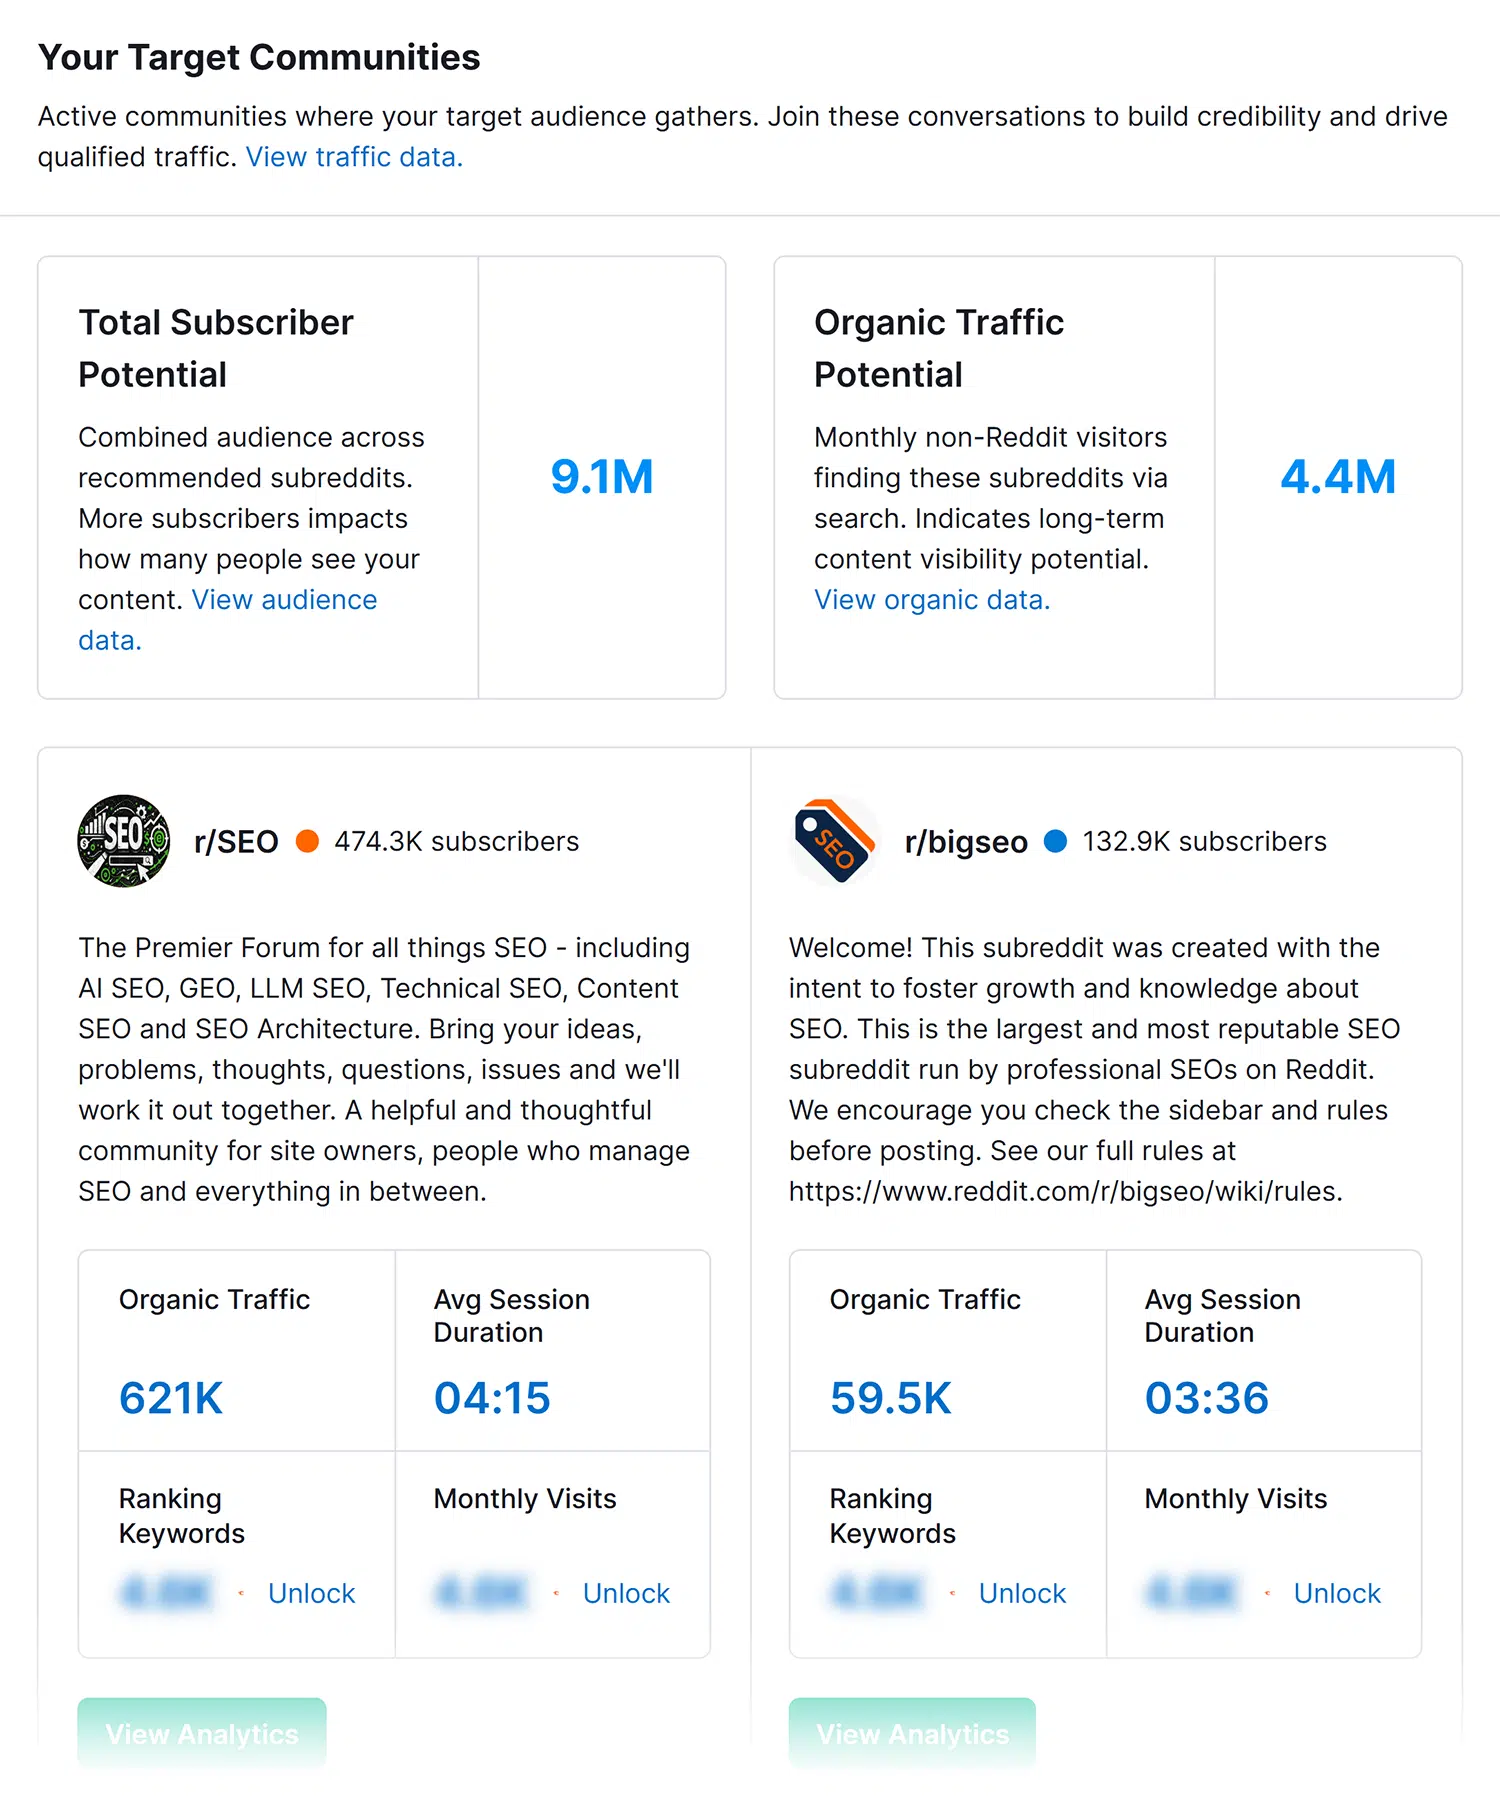Click the 9.1M total subscriber value
The width and height of the screenshot is (1500, 1802).
coord(602,477)
